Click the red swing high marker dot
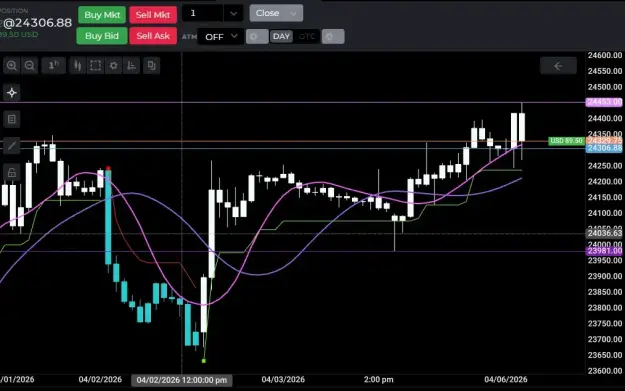The width and height of the screenshot is (625, 391). 108,168
